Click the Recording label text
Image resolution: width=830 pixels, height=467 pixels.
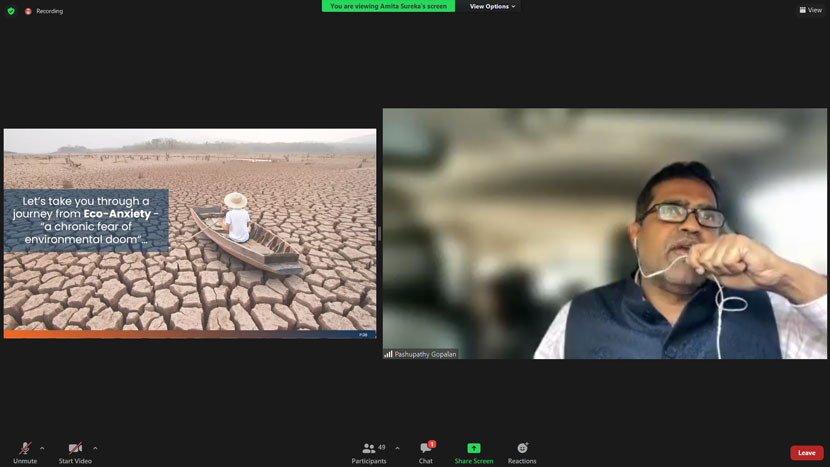pos(50,11)
